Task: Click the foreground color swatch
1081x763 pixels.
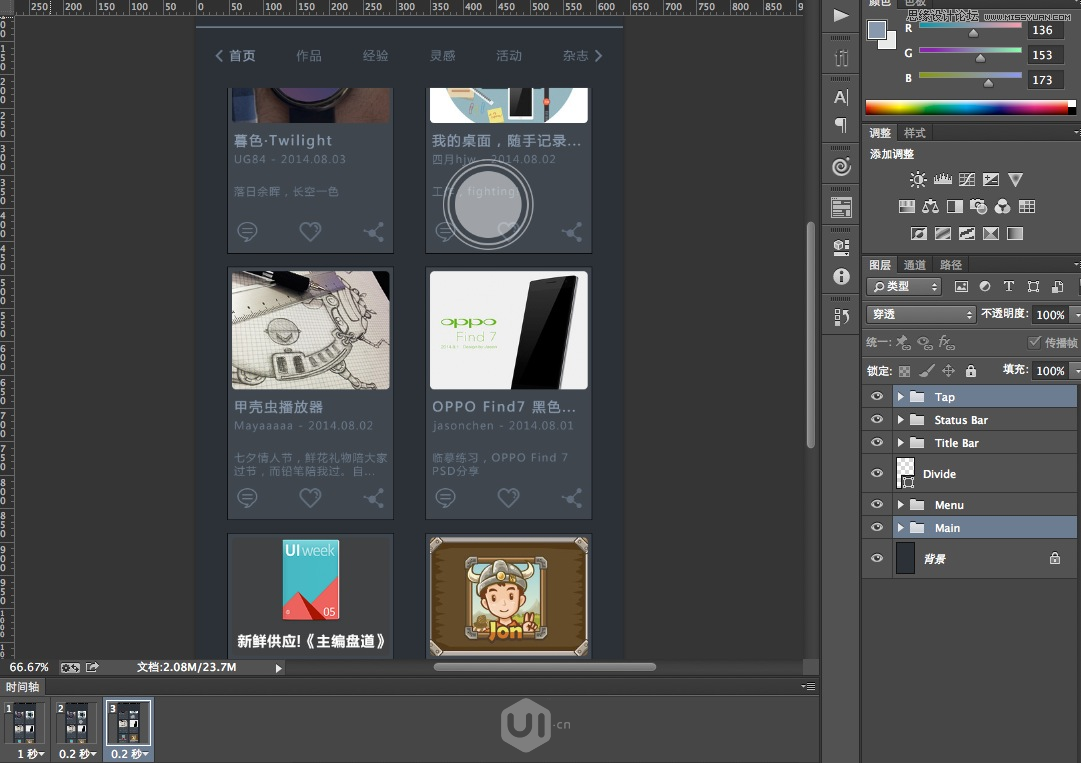Action: click(877, 30)
